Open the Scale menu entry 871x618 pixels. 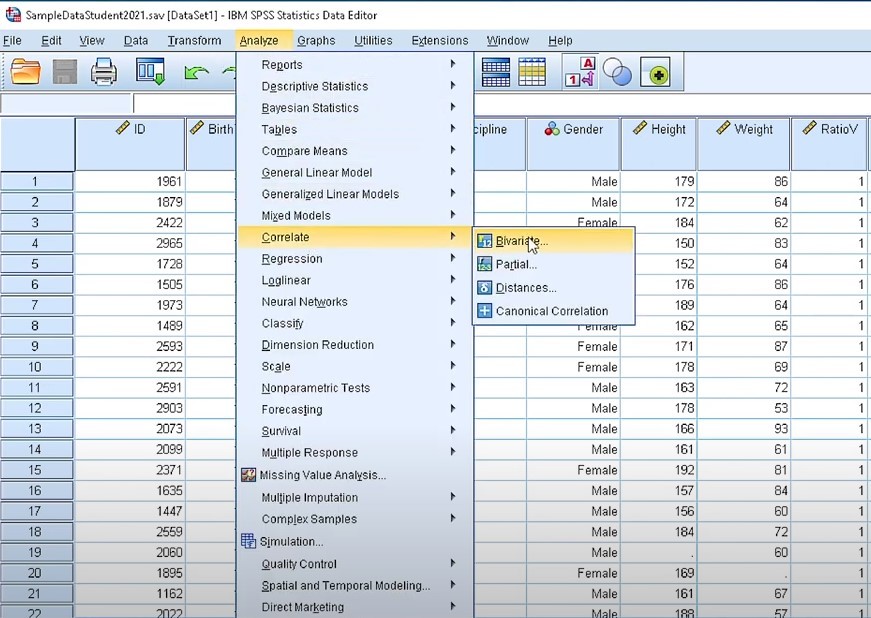(356, 366)
